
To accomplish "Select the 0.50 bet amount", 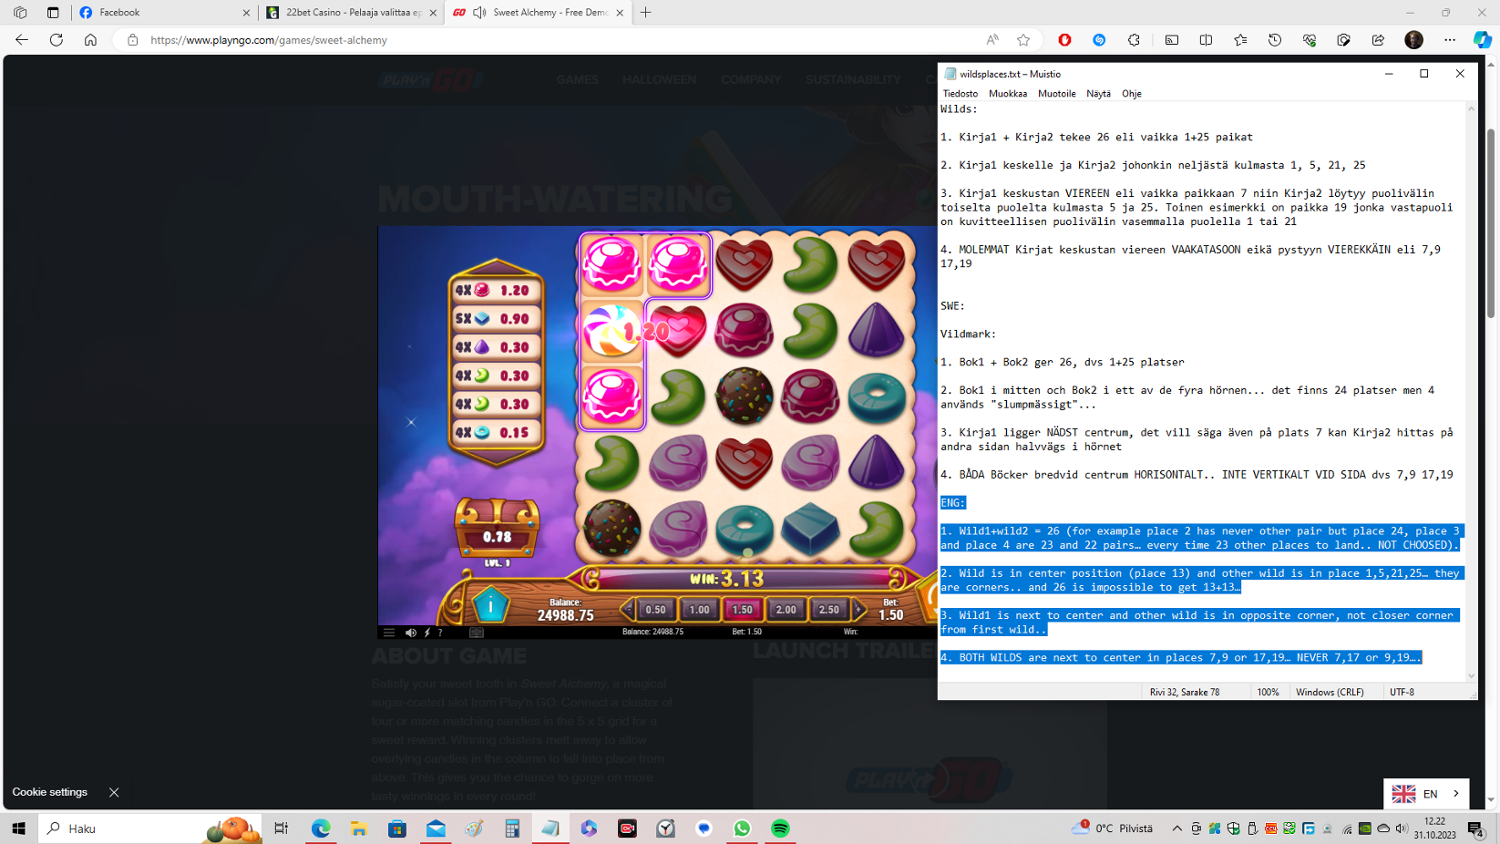I will click(655, 610).
